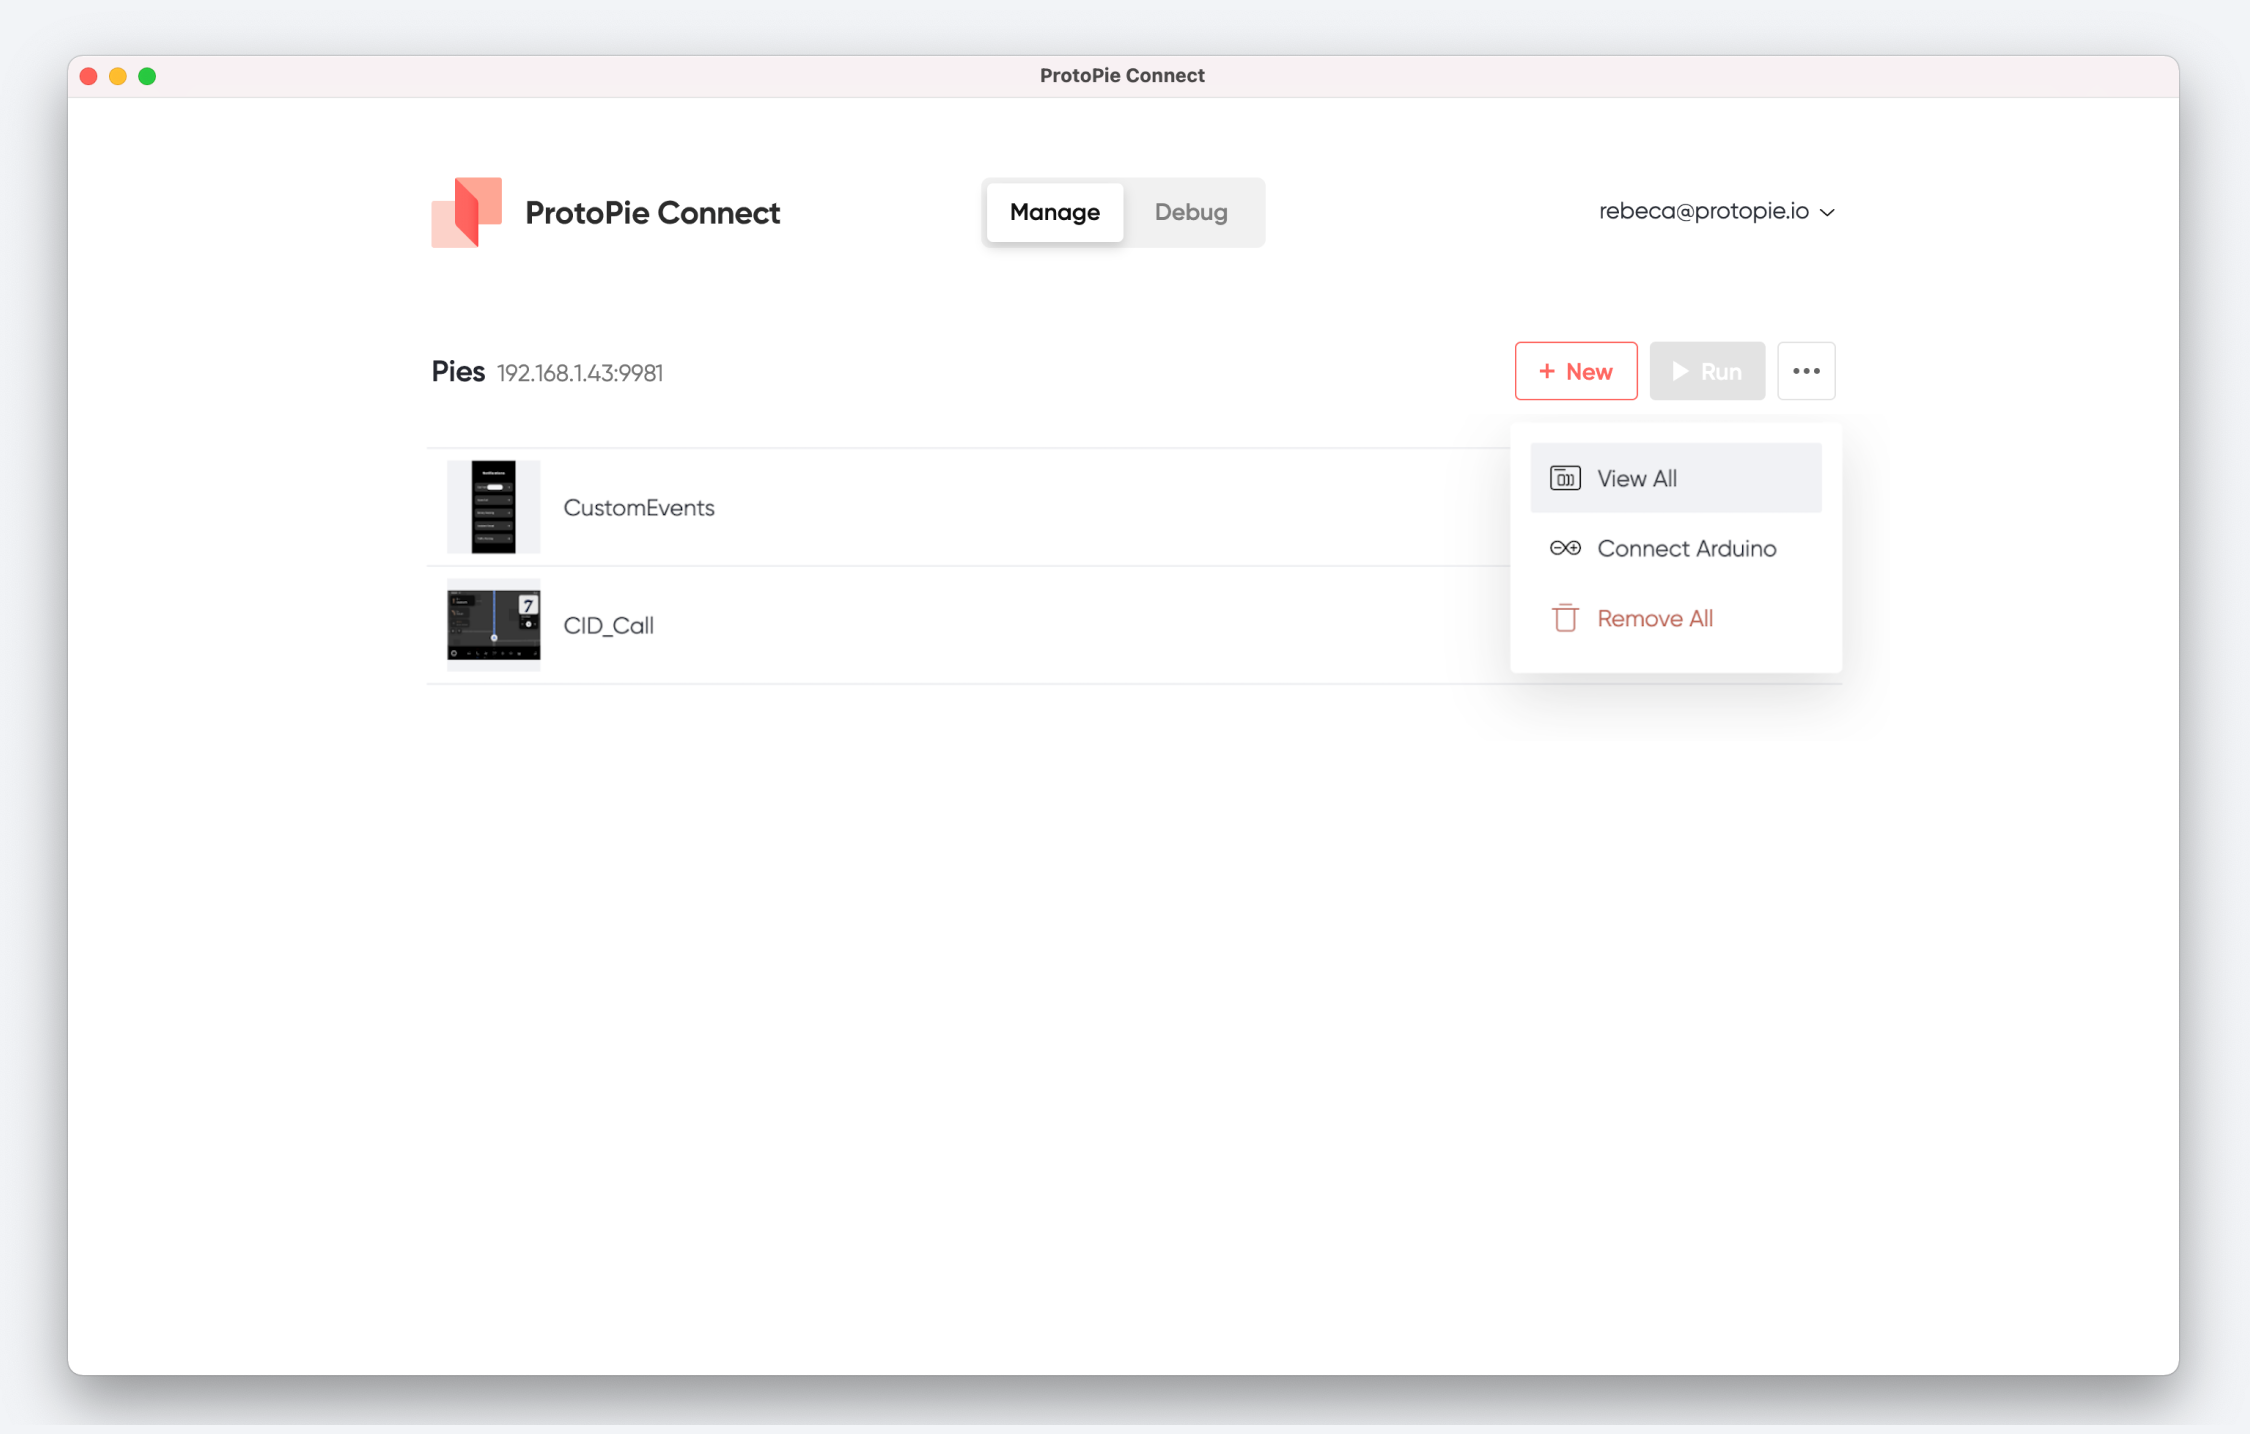Select the Manage tab
2250x1434 pixels.
[1054, 212]
